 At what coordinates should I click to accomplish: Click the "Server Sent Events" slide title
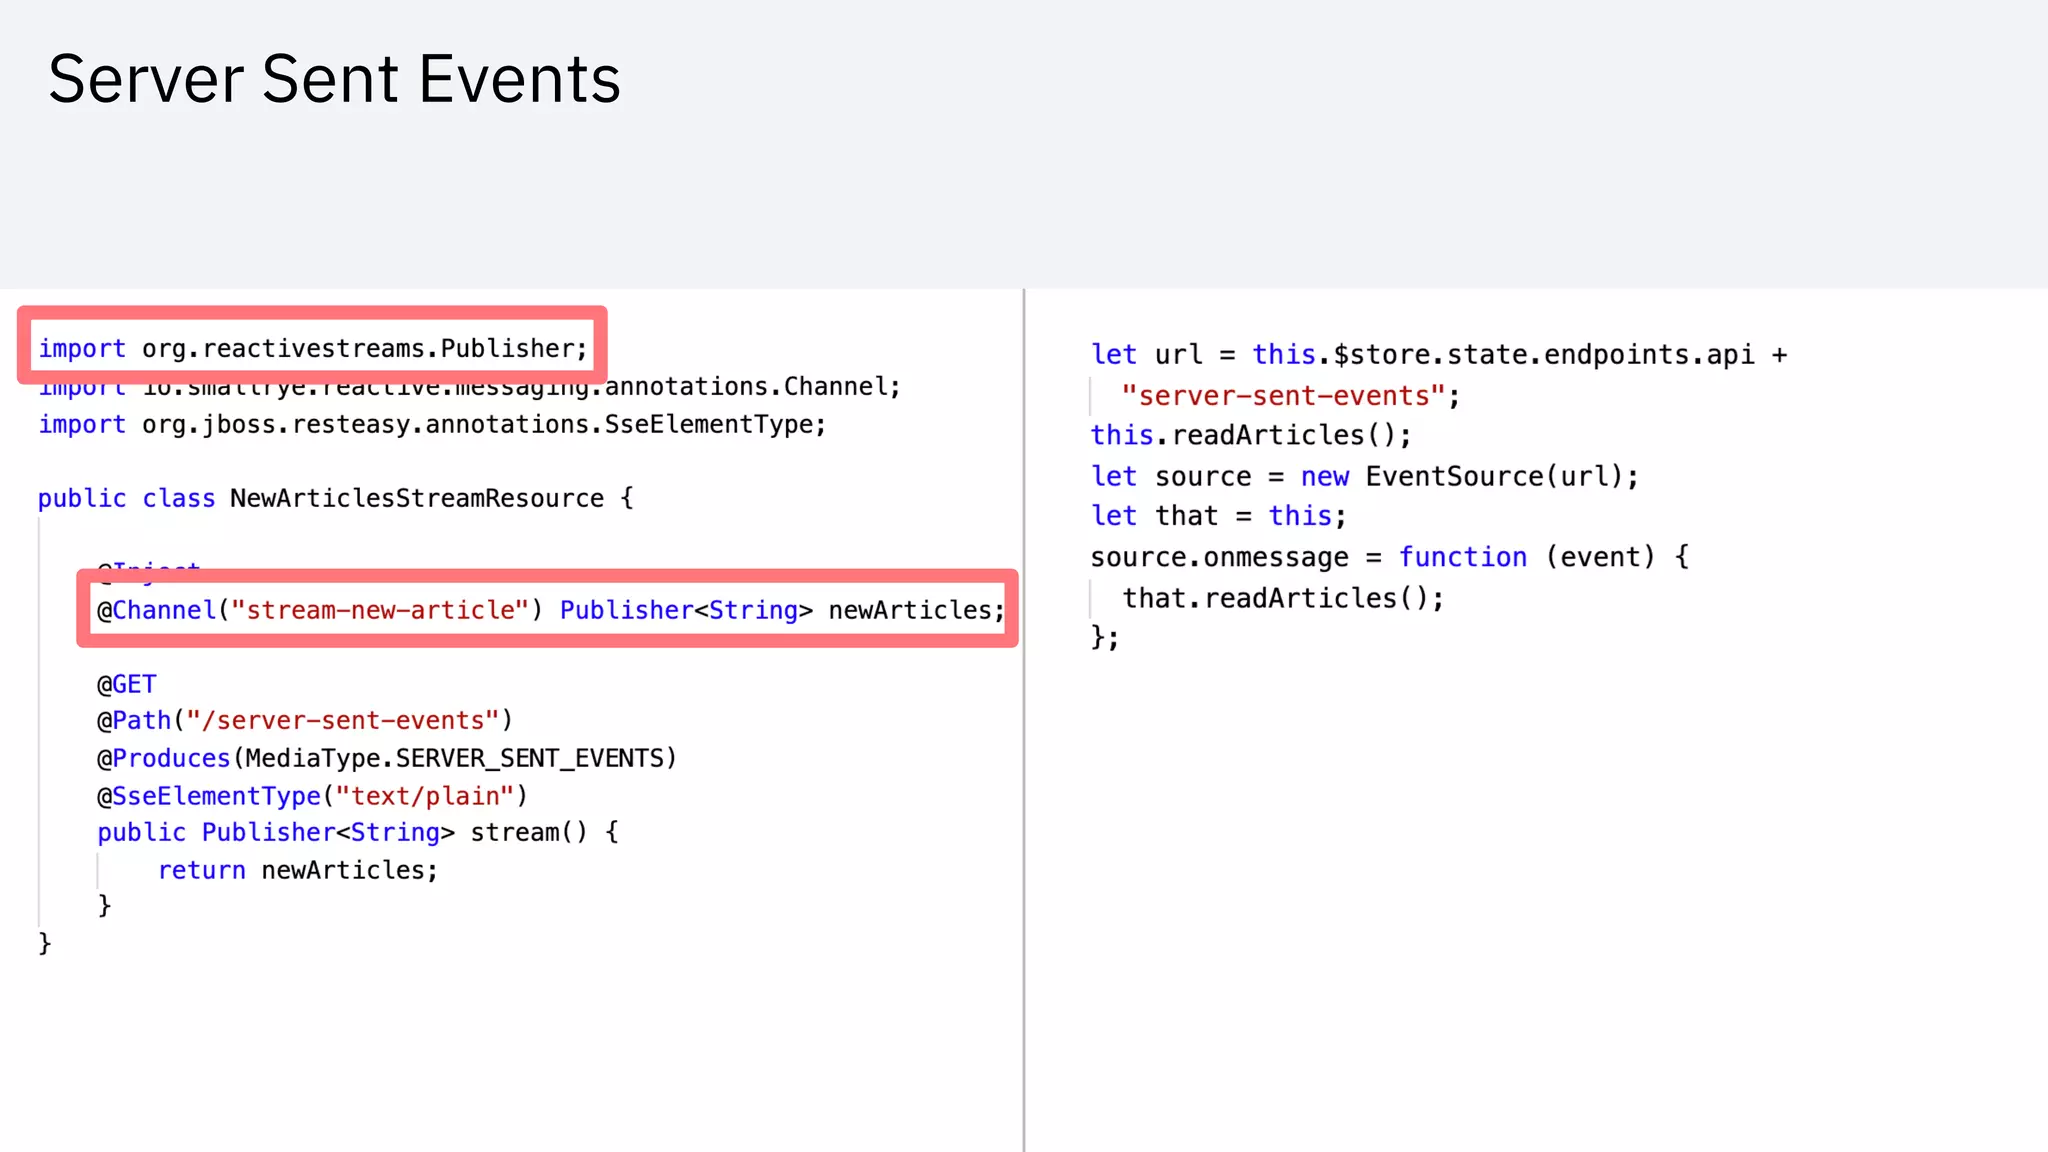[334, 79]
